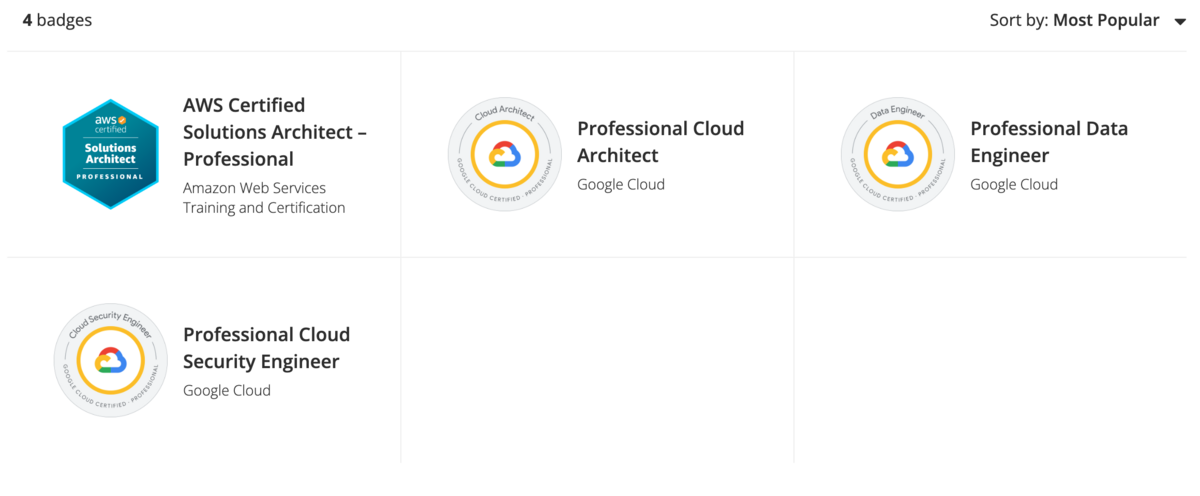This screenshot has width=1200, height=496.
Task: Open the Google Cloud Architect badge image
Action: coord(504,154)
